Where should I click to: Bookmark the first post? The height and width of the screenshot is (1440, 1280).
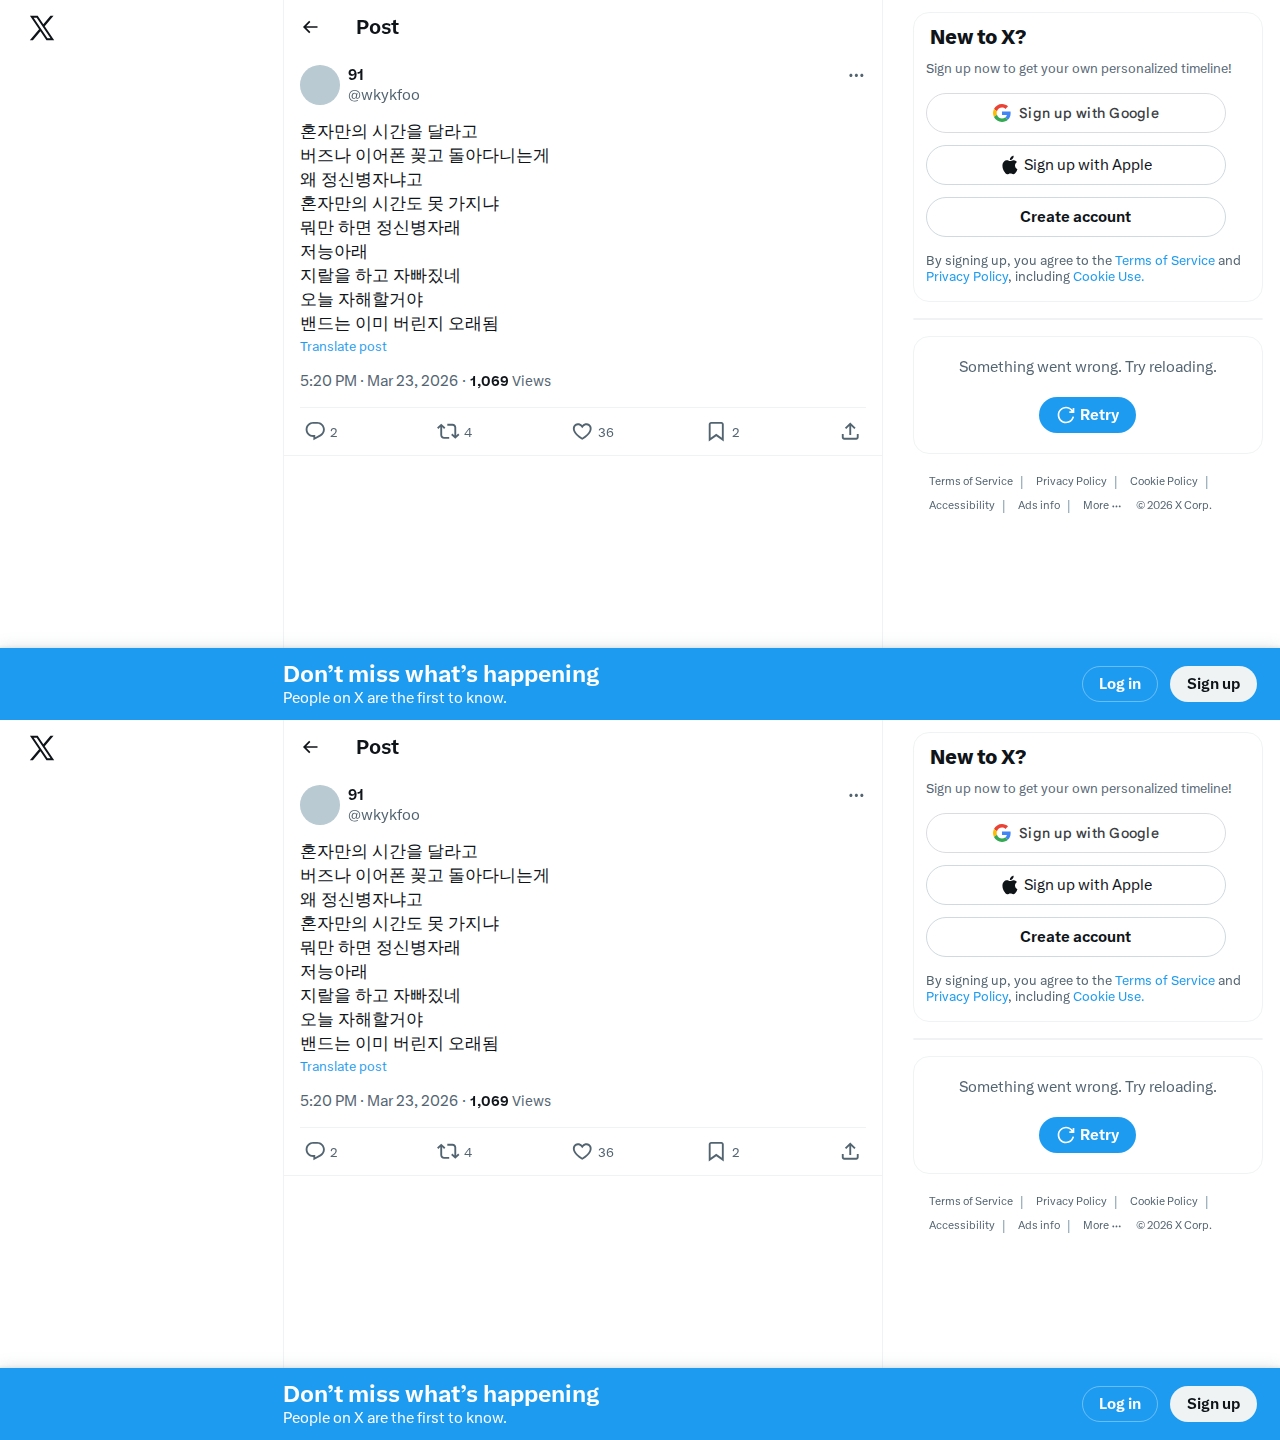716,431
